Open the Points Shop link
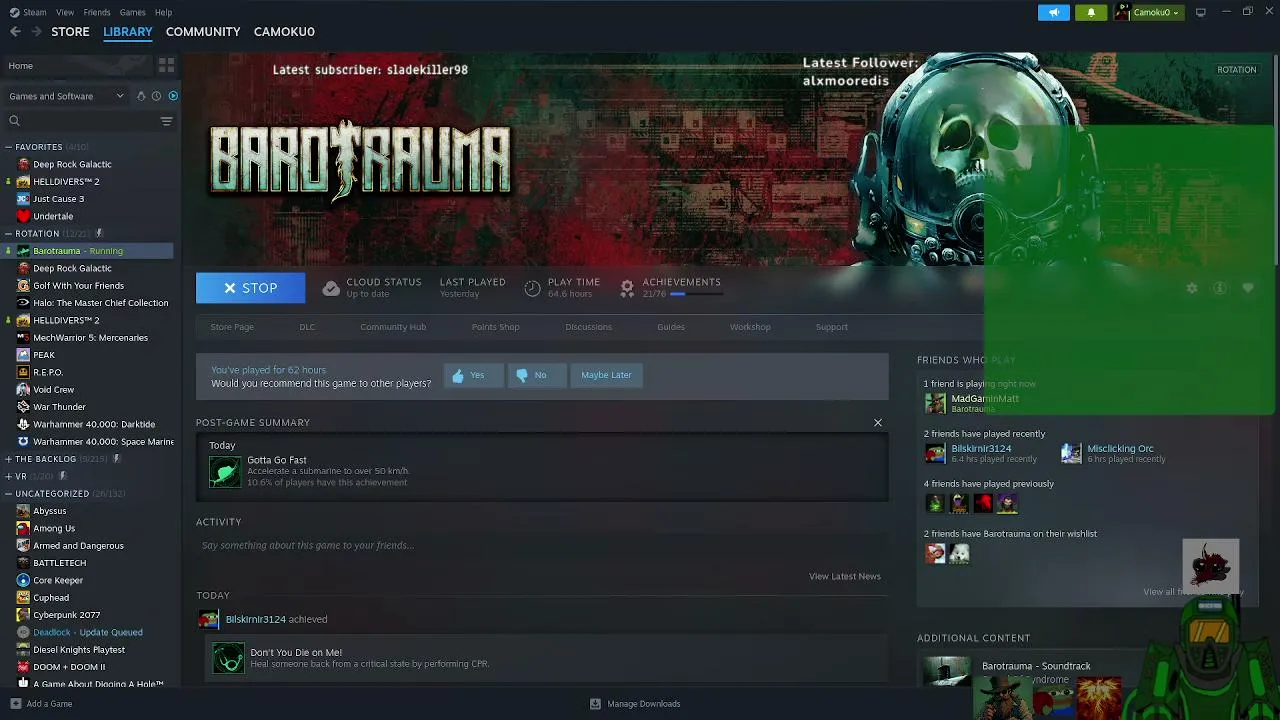Screen dimensions: 1280x720 (x=495, y=327)
